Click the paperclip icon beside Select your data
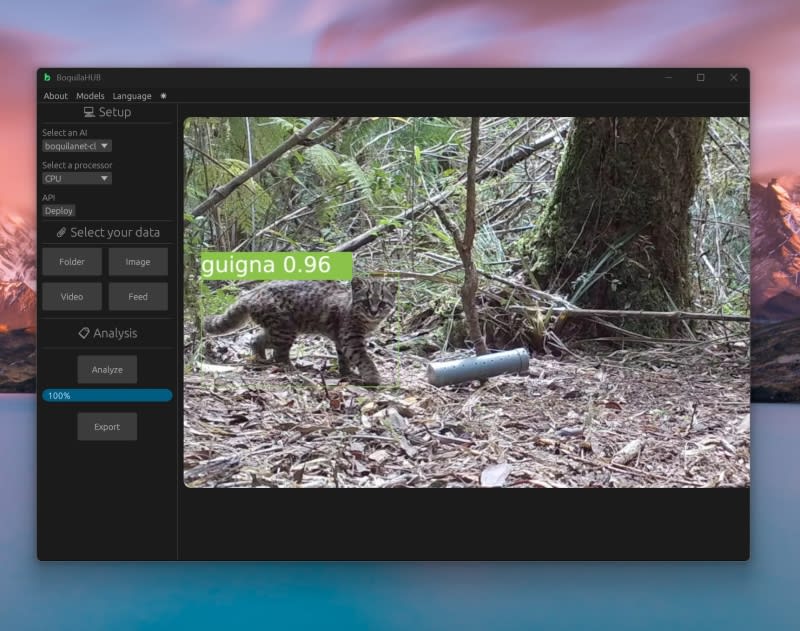 point(61,232)
